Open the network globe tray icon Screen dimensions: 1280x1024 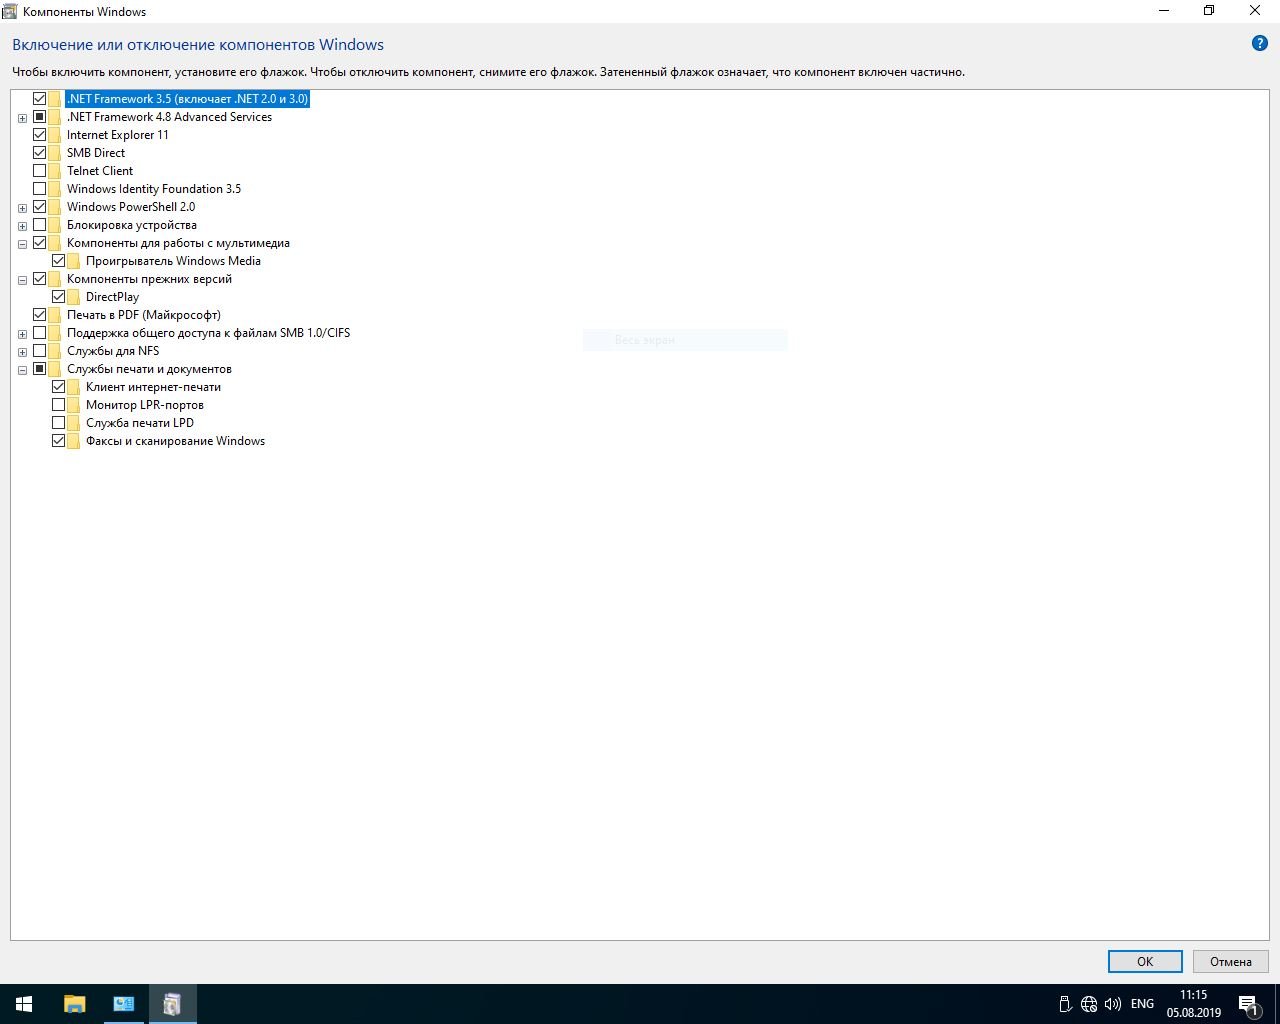[x=1089, y=1004]
